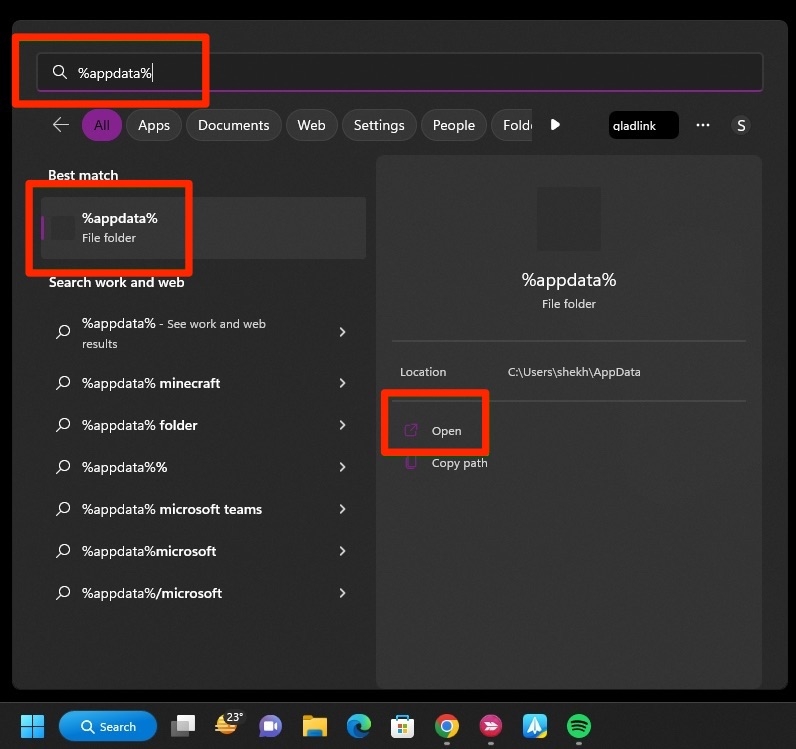
Task: Open the pink arrow app on taskbar
Action: [490, 726]
